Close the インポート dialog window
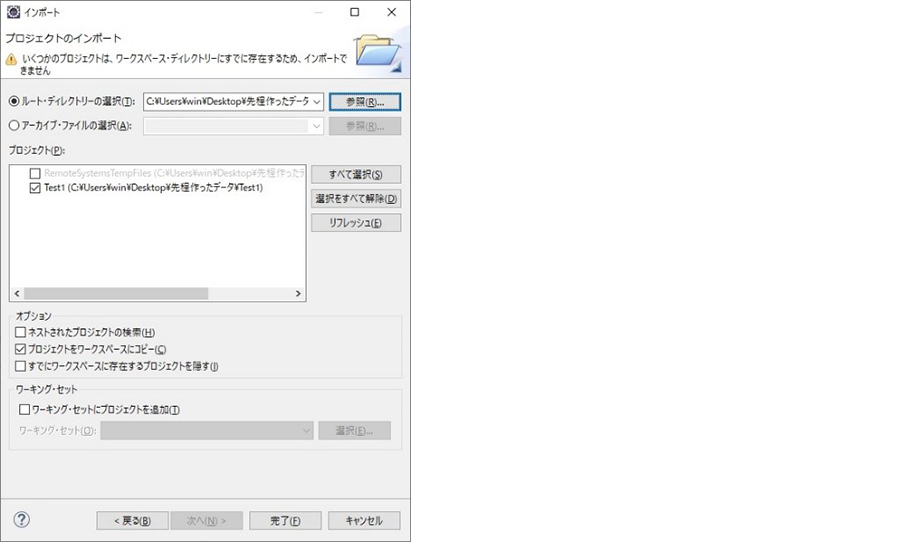 [391, 12]
